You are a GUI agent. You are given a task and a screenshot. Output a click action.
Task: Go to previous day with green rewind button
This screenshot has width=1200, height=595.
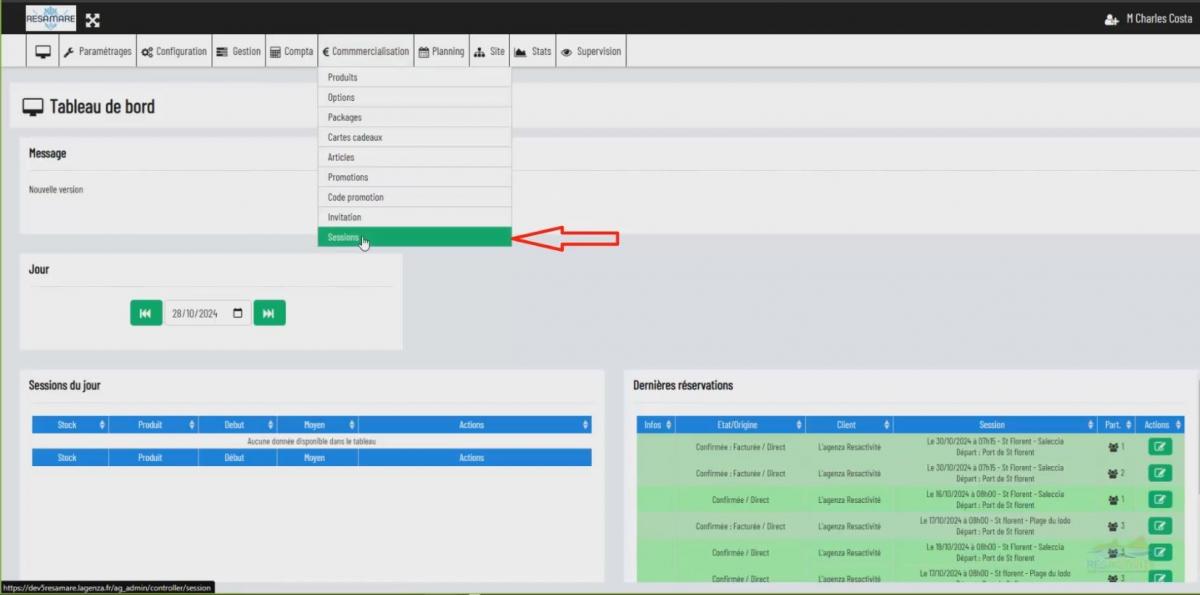(x=145, y=313)
